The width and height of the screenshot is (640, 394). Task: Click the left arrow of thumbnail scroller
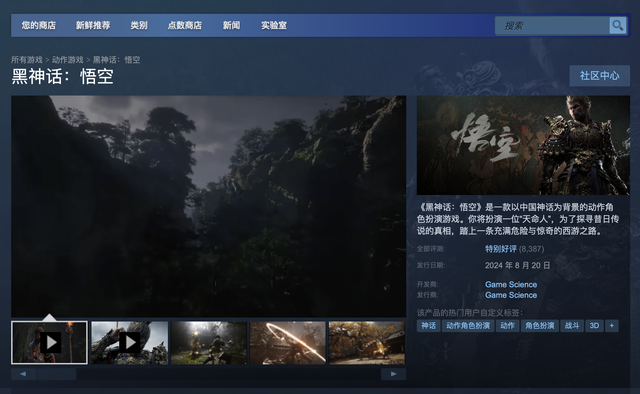(23, 374)
